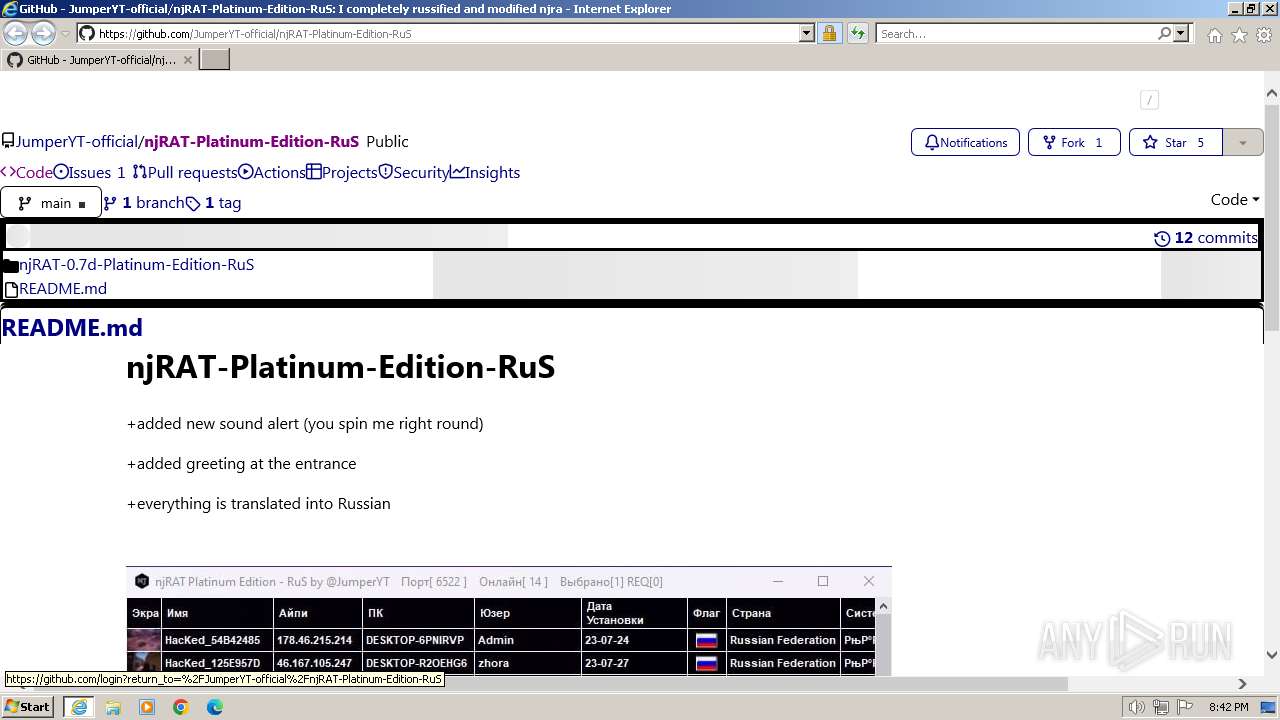
Task: Click the taskbar clock 8:42 PM
Action: pos(1228,707)
